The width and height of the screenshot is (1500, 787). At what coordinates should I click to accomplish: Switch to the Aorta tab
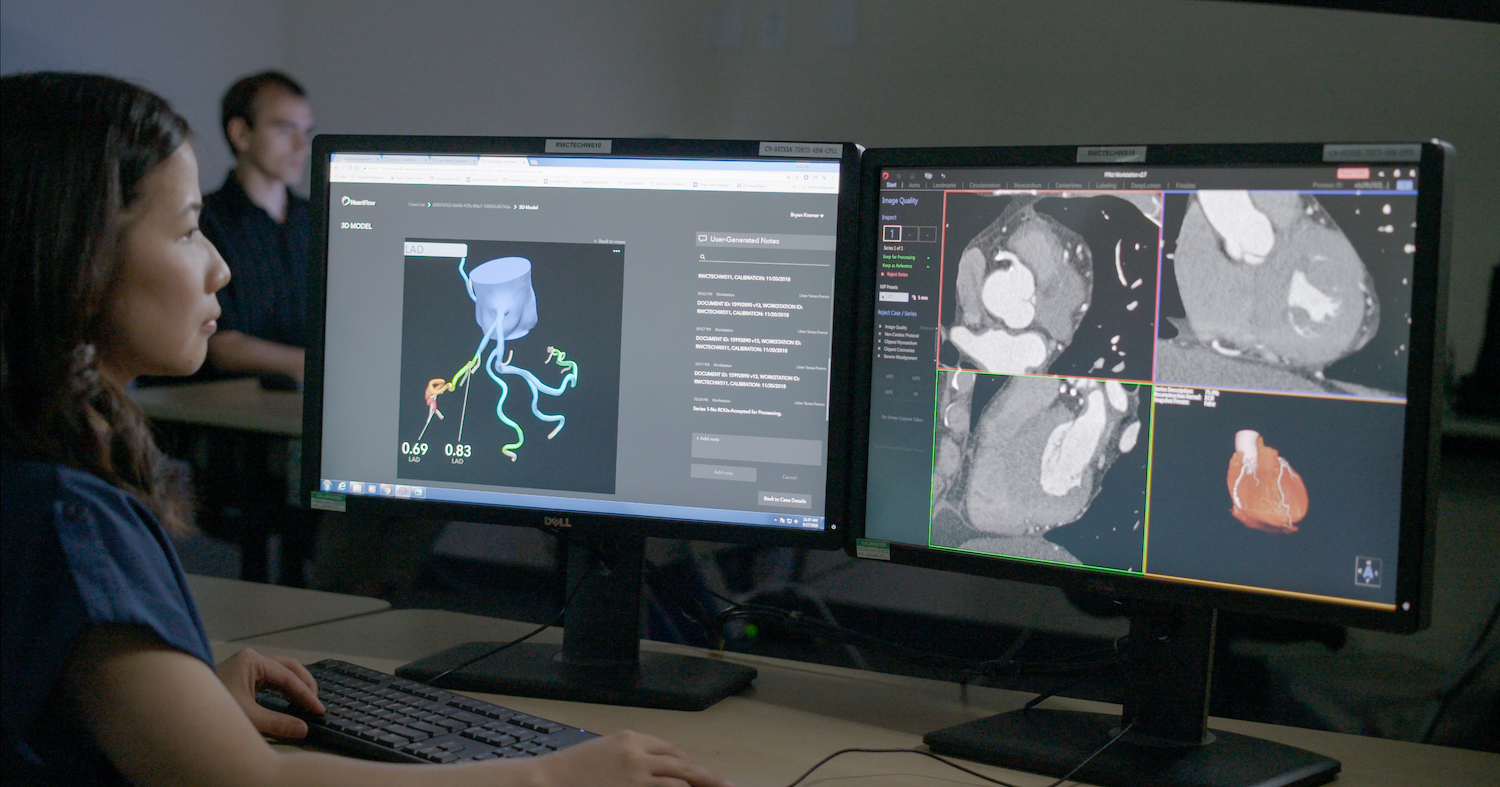[914, 185]
